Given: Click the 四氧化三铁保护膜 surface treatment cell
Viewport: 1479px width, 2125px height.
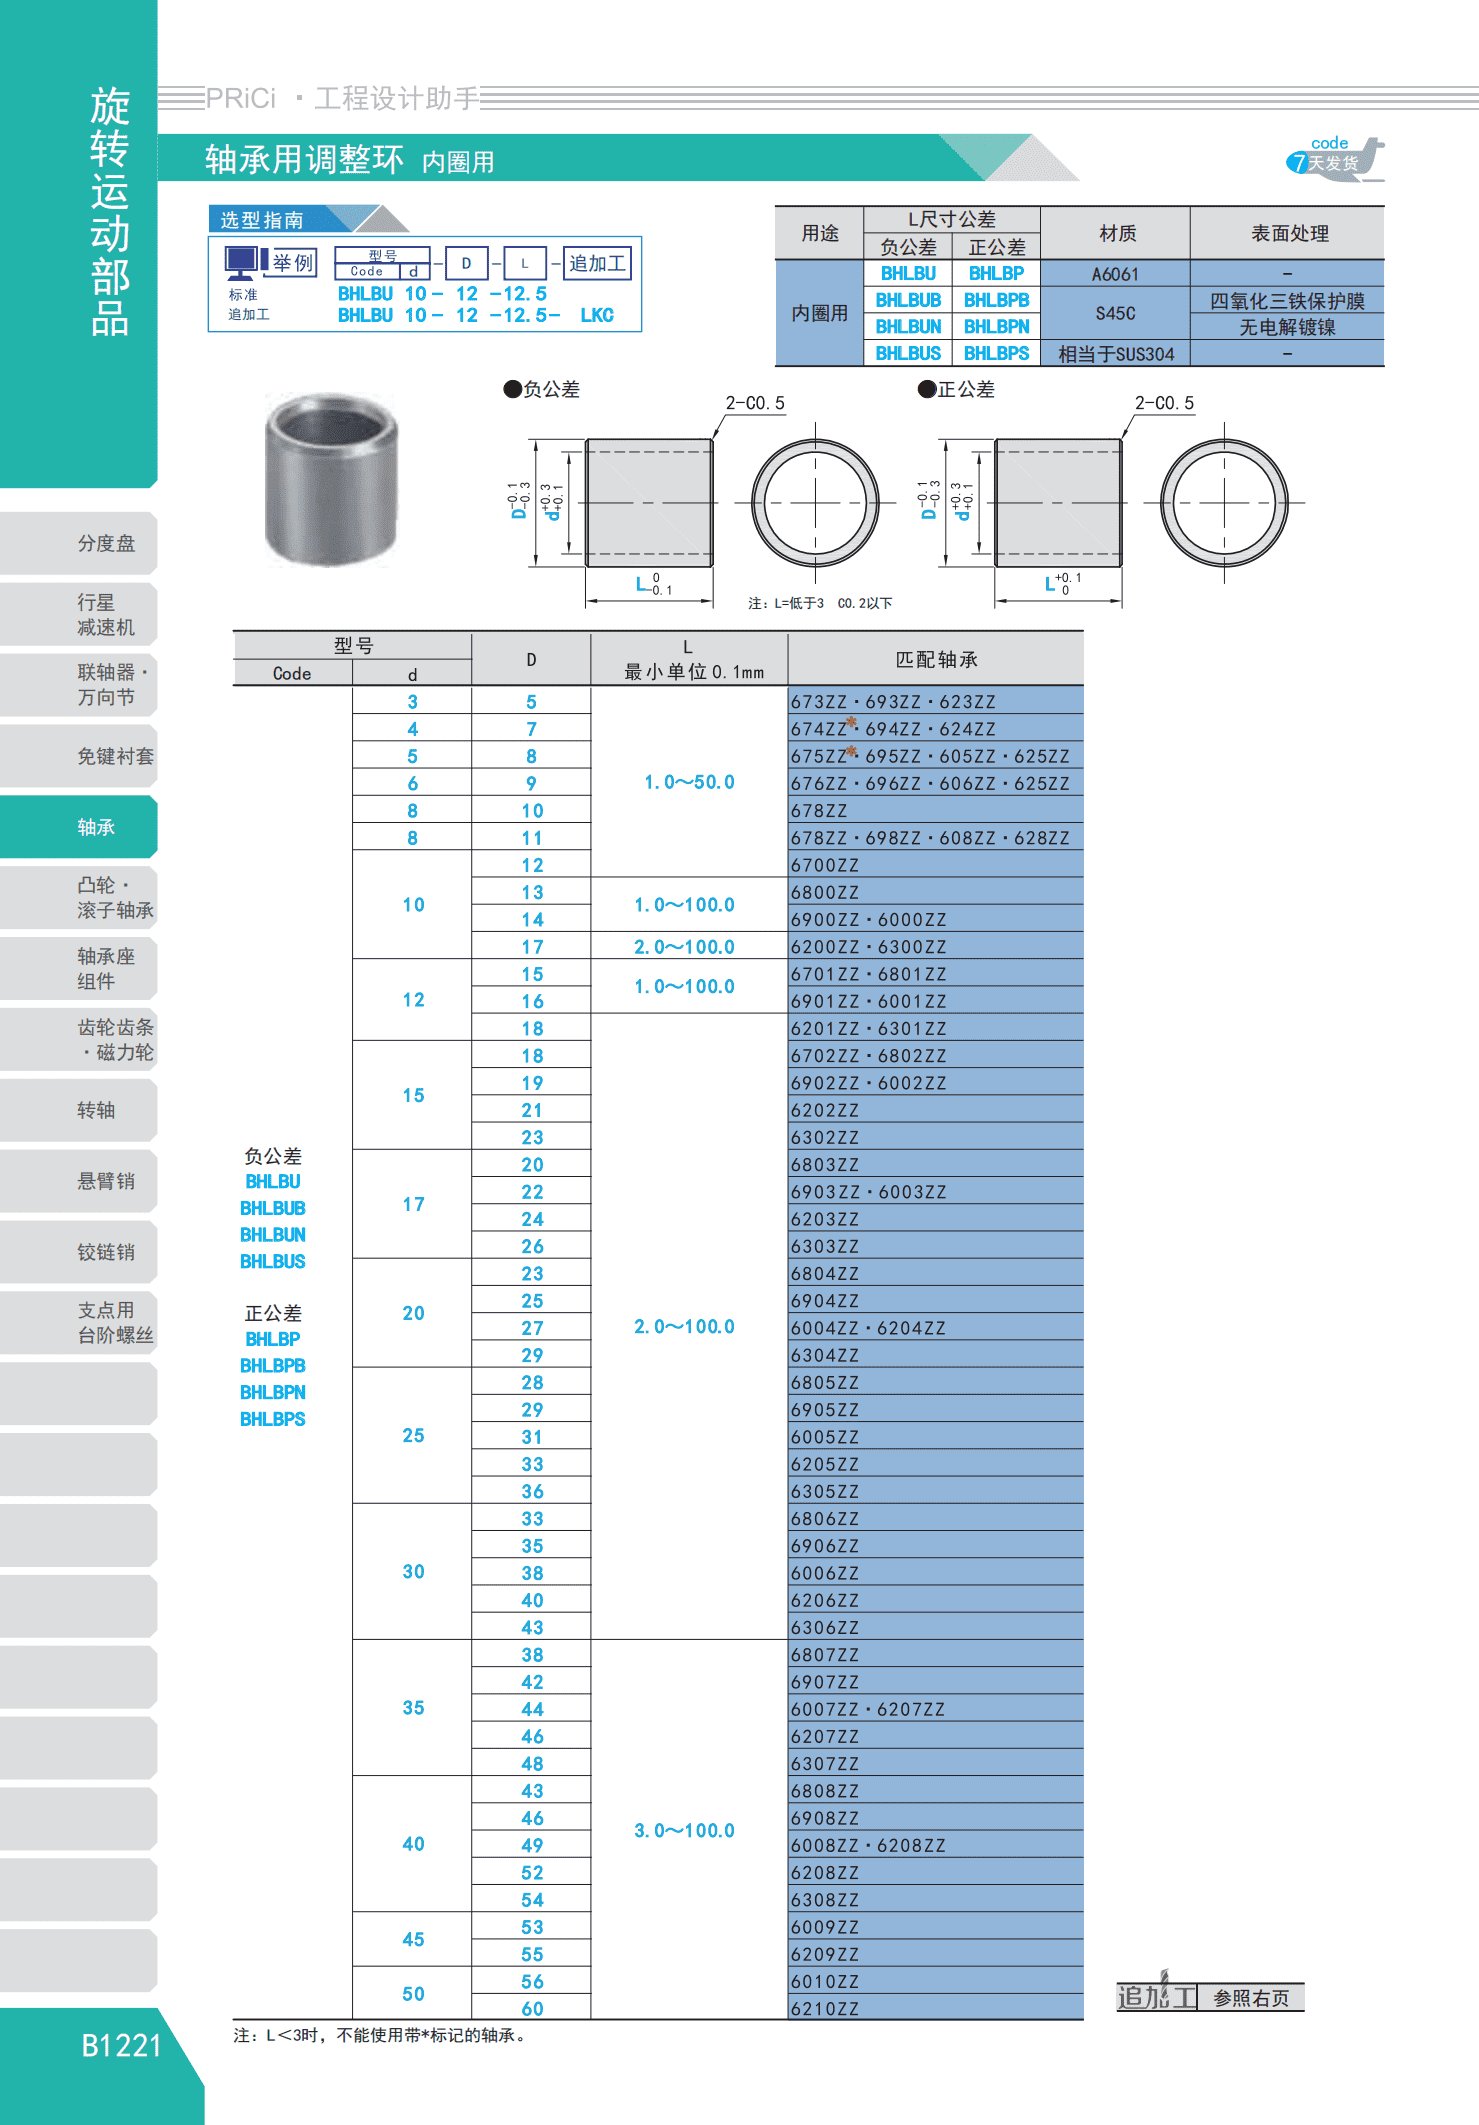Looking at the screenshot, I should tap(1287, 301).
